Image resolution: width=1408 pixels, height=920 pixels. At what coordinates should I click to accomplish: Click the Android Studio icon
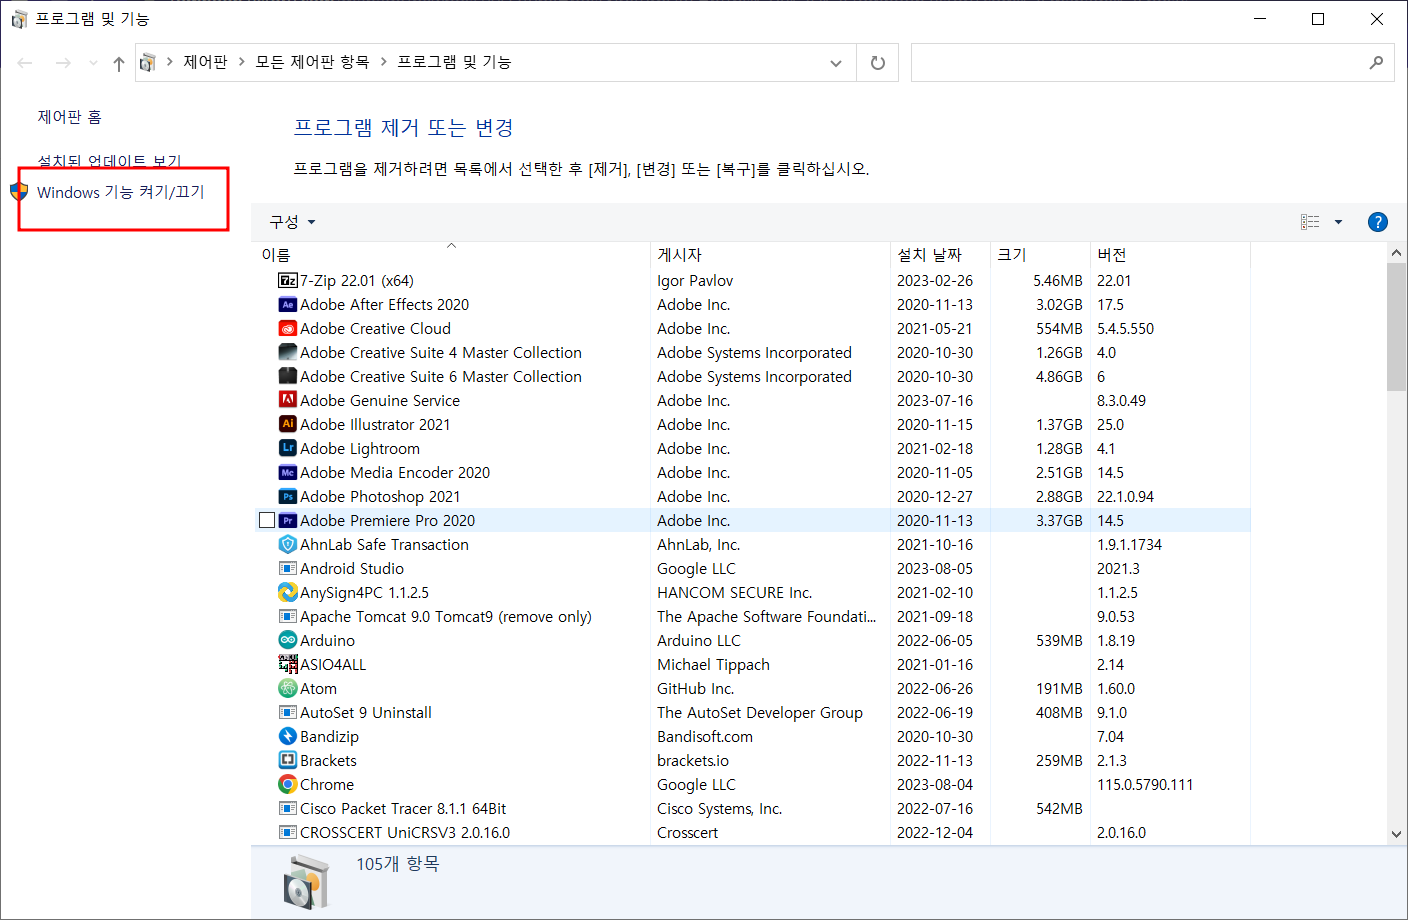tap(288, 568)
